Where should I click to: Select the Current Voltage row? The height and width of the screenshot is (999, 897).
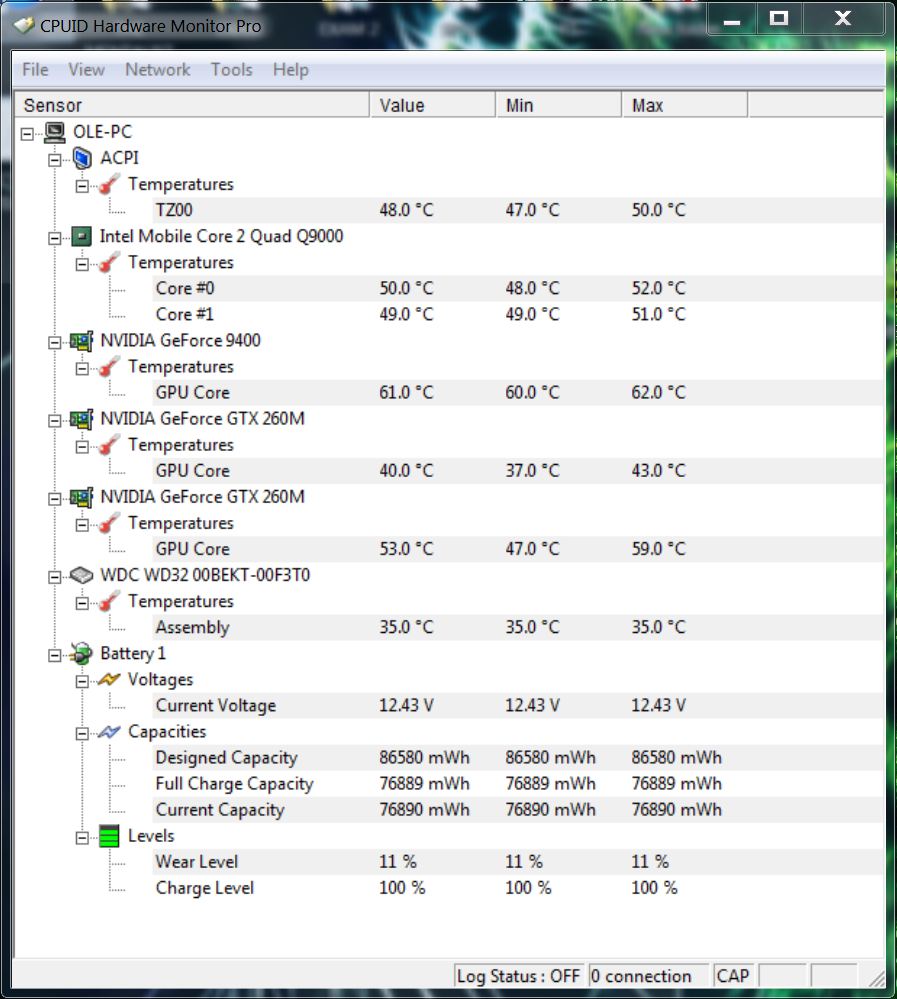(517, 706)
